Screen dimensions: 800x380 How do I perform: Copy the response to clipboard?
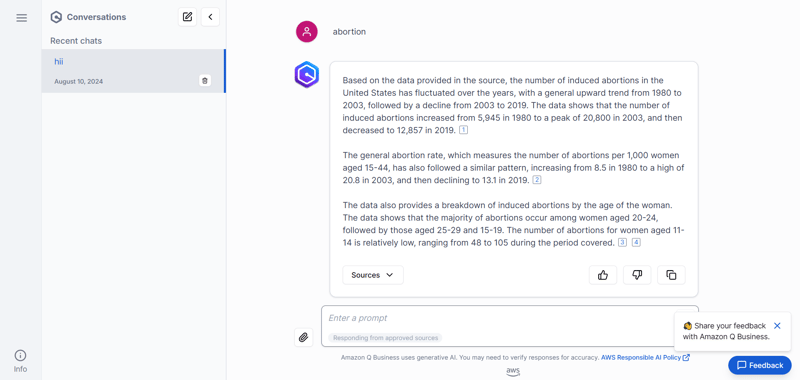671,275
